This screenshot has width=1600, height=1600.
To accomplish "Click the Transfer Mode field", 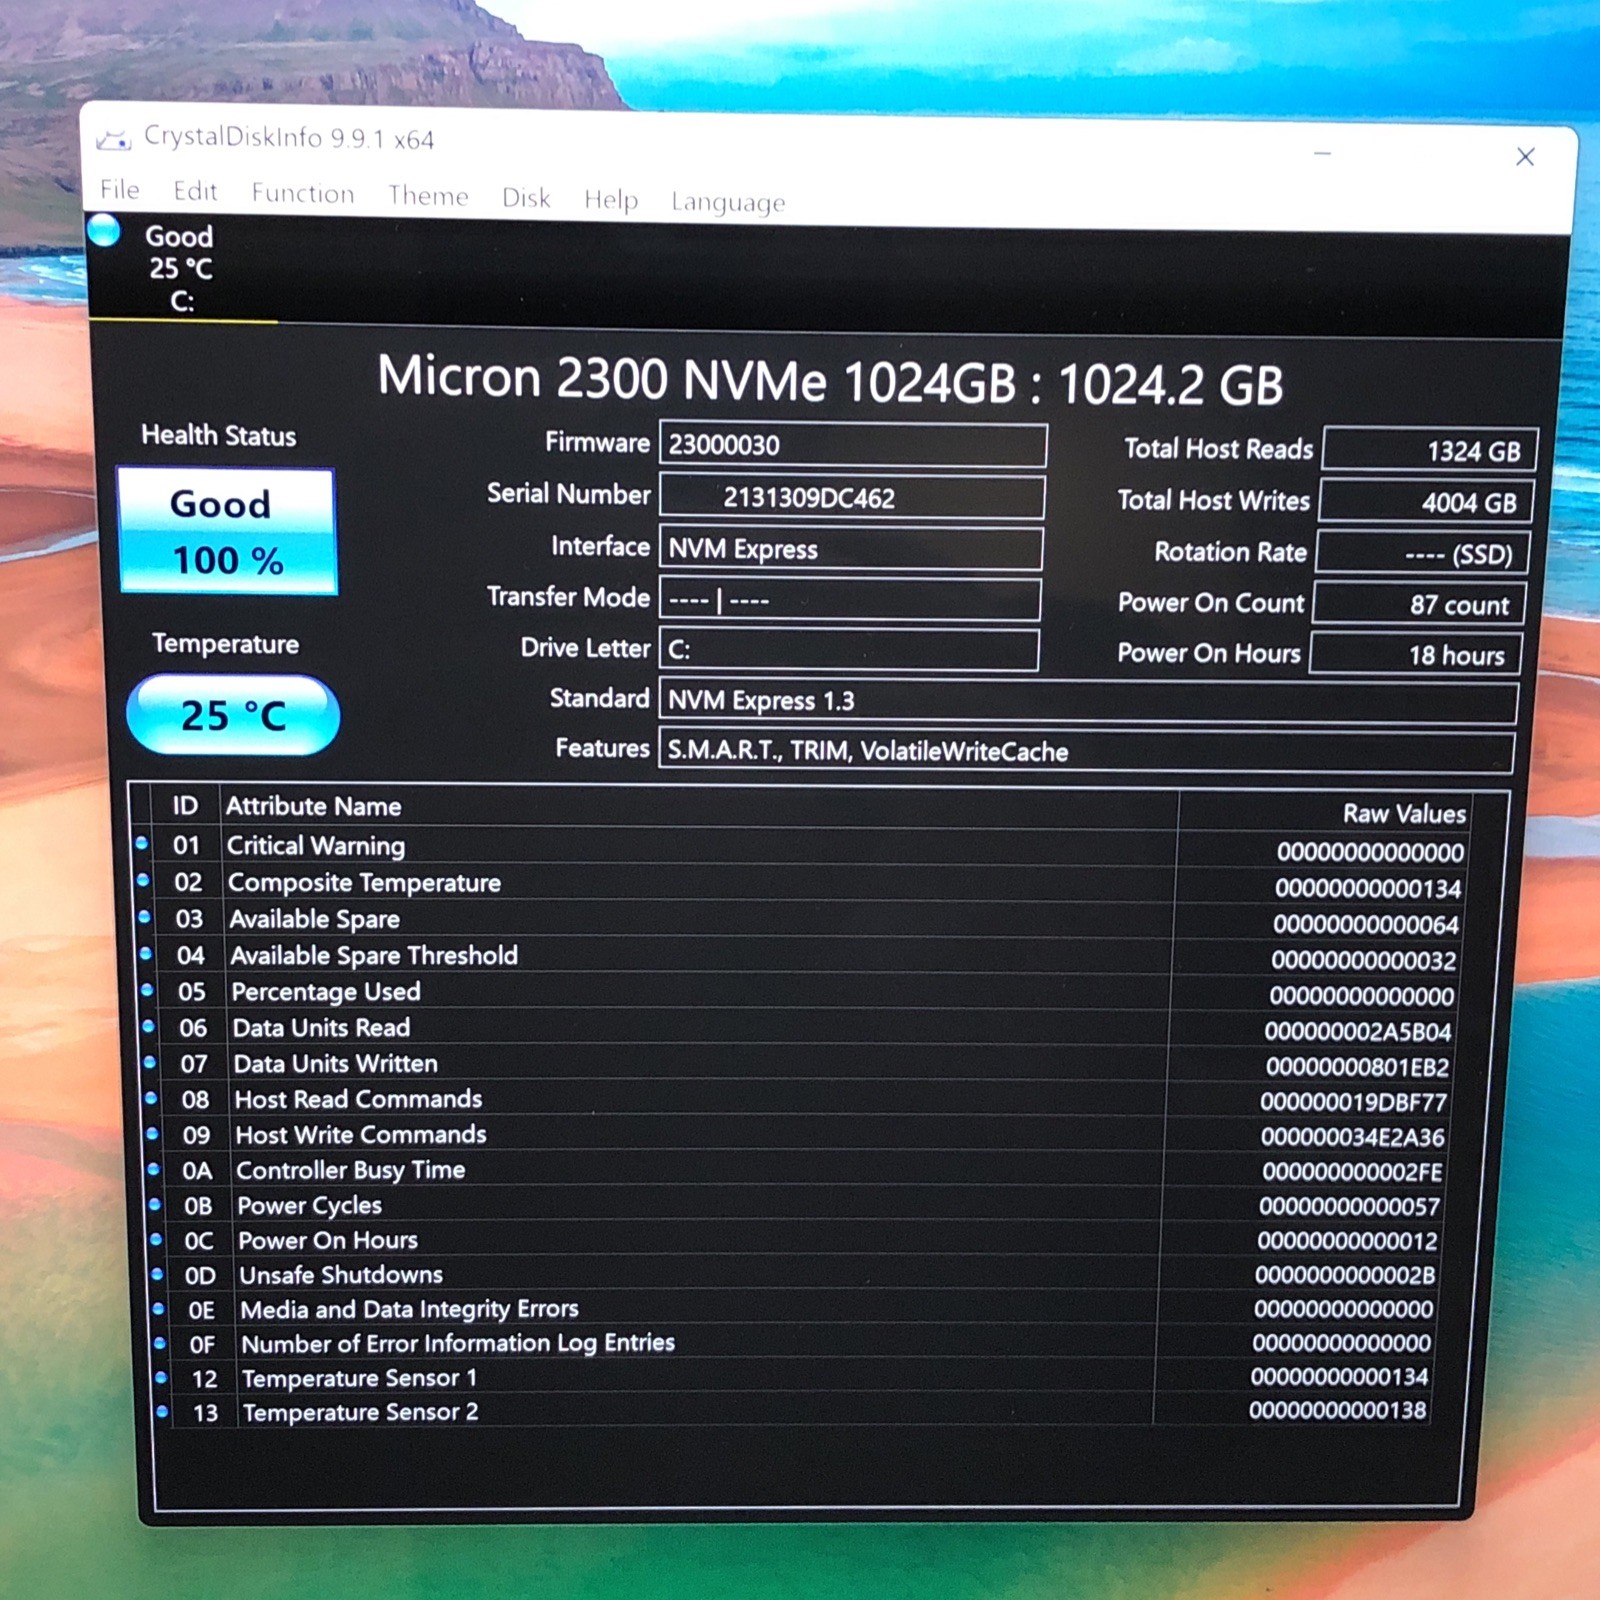I will click(849, 599).
